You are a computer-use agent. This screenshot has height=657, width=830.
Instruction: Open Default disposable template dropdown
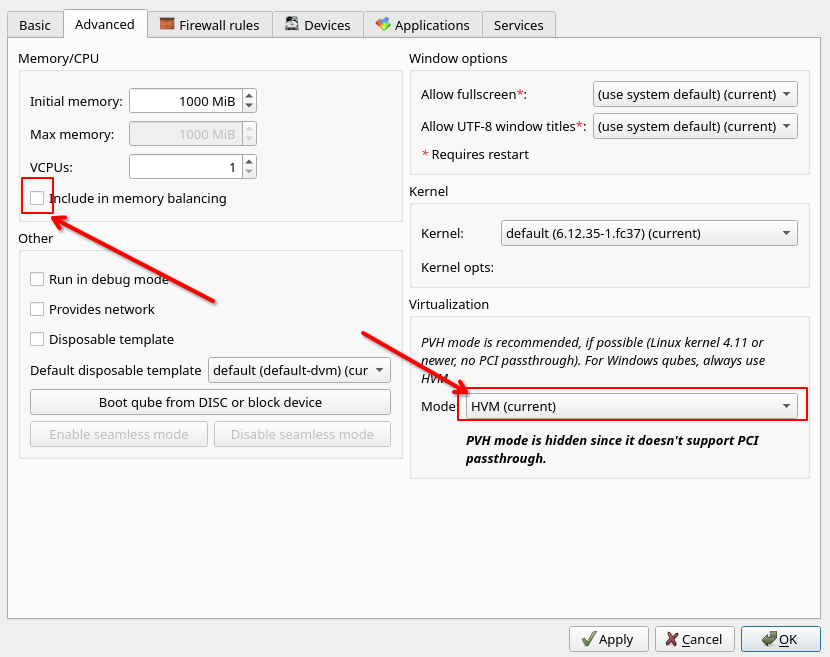pyautogui.click(x=300, y=370)
